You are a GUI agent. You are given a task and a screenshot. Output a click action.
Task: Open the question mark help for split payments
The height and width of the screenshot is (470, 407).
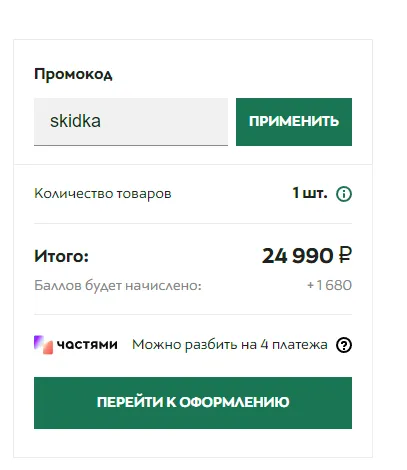344,345
